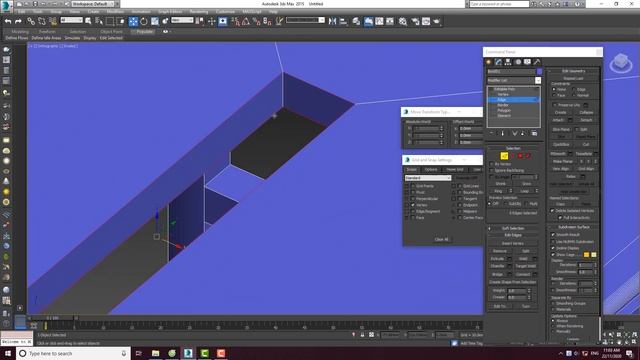Click the Clear All button in snap settings

pyautogui.click(x=441, y=240)
